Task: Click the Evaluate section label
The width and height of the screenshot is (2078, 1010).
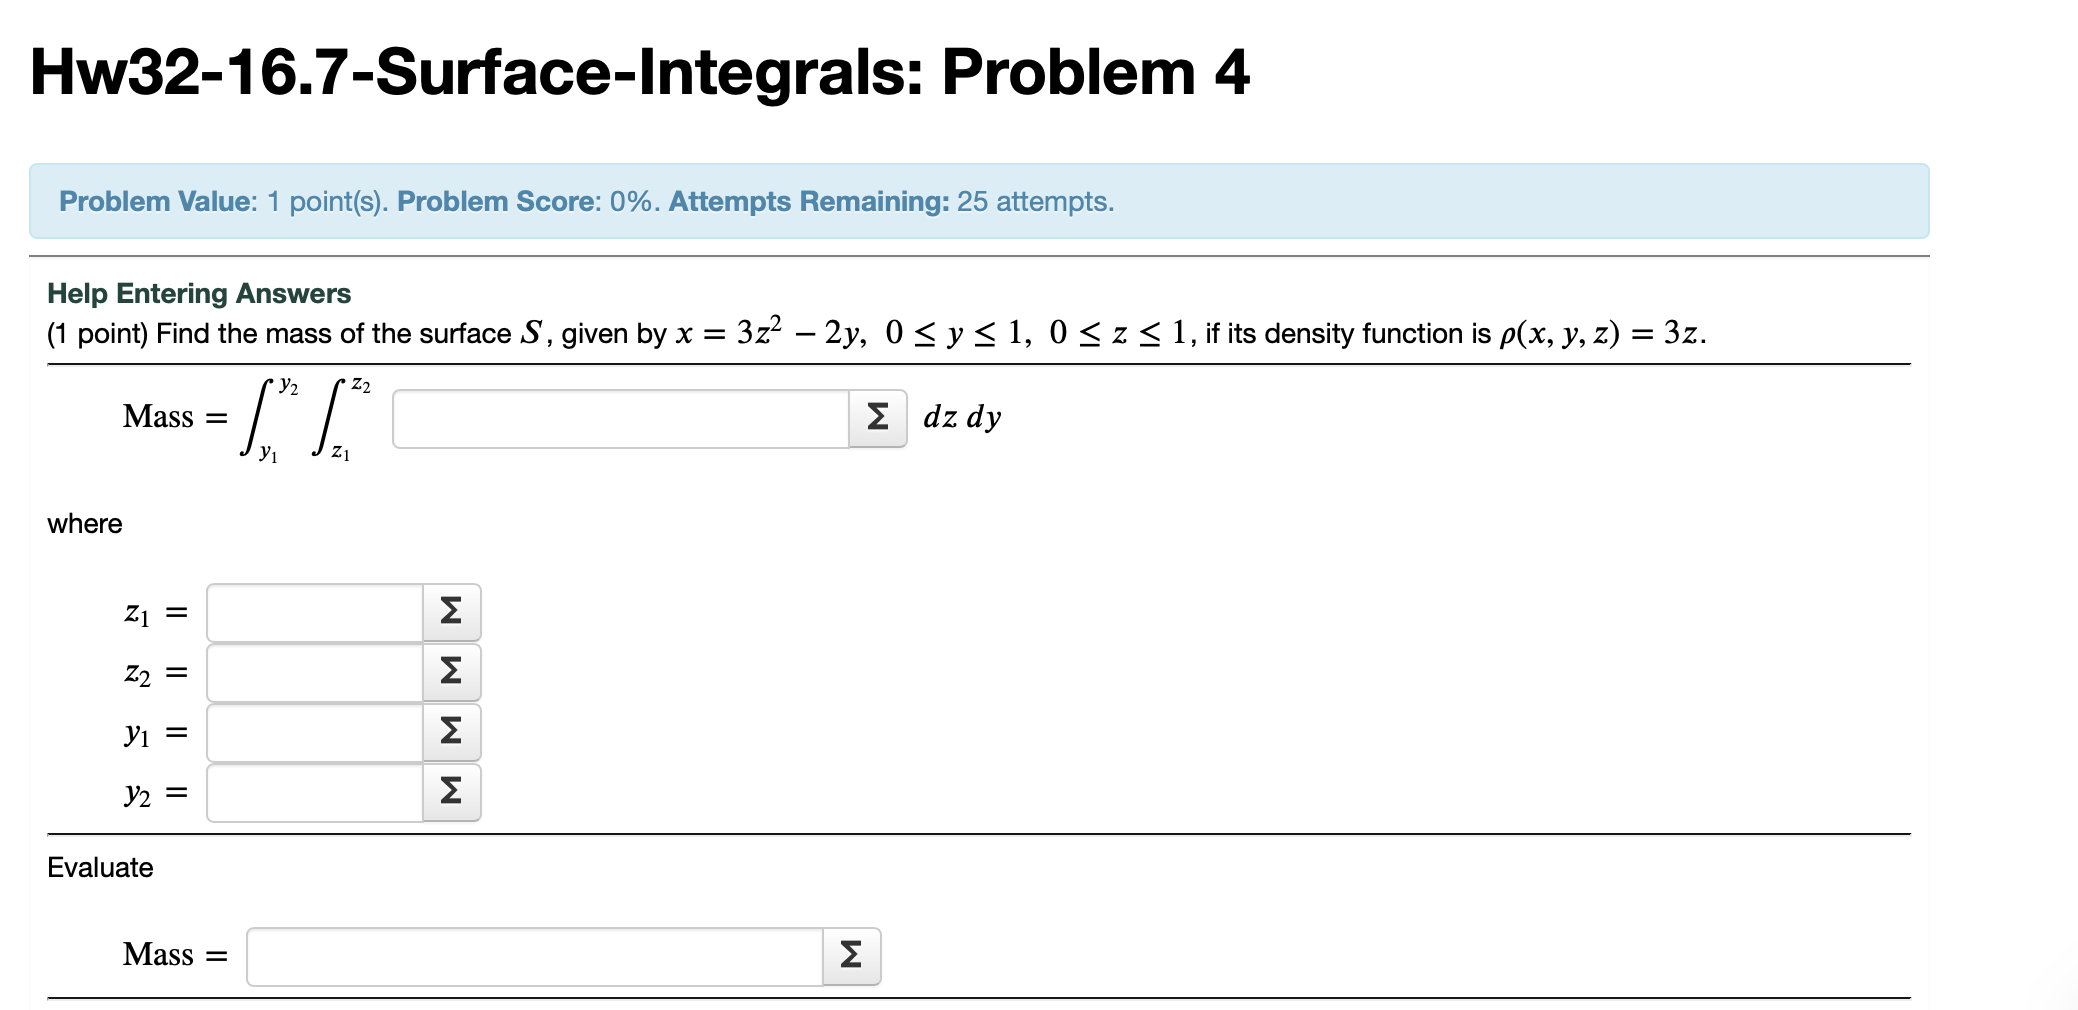Action: [x=99, y=868]
